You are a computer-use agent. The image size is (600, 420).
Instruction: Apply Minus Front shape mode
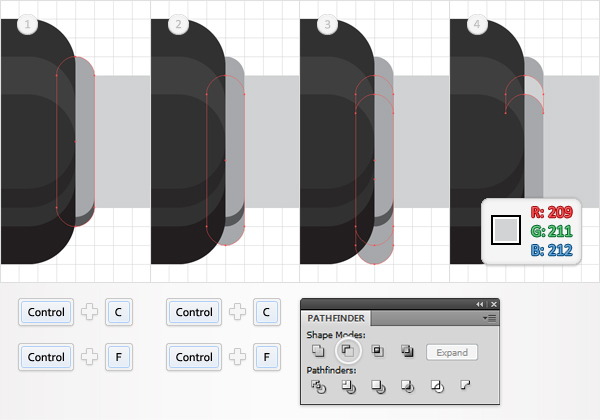(x=348, y=351)
